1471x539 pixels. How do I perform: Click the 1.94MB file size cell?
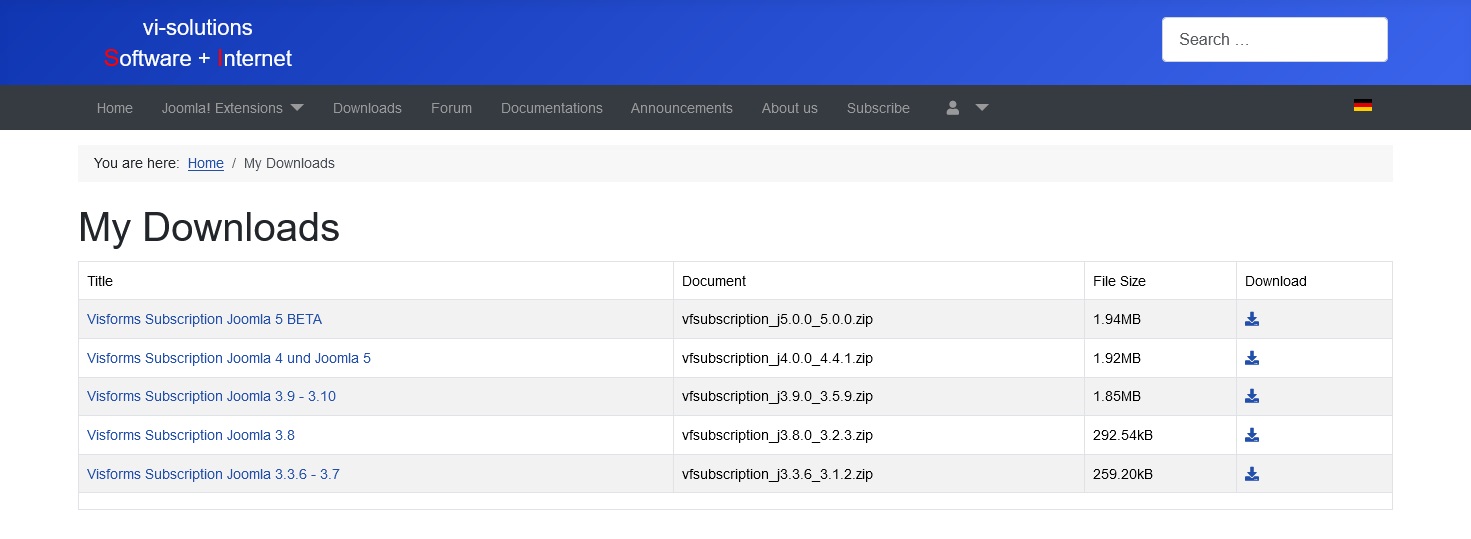click(x=1160, y=319)
